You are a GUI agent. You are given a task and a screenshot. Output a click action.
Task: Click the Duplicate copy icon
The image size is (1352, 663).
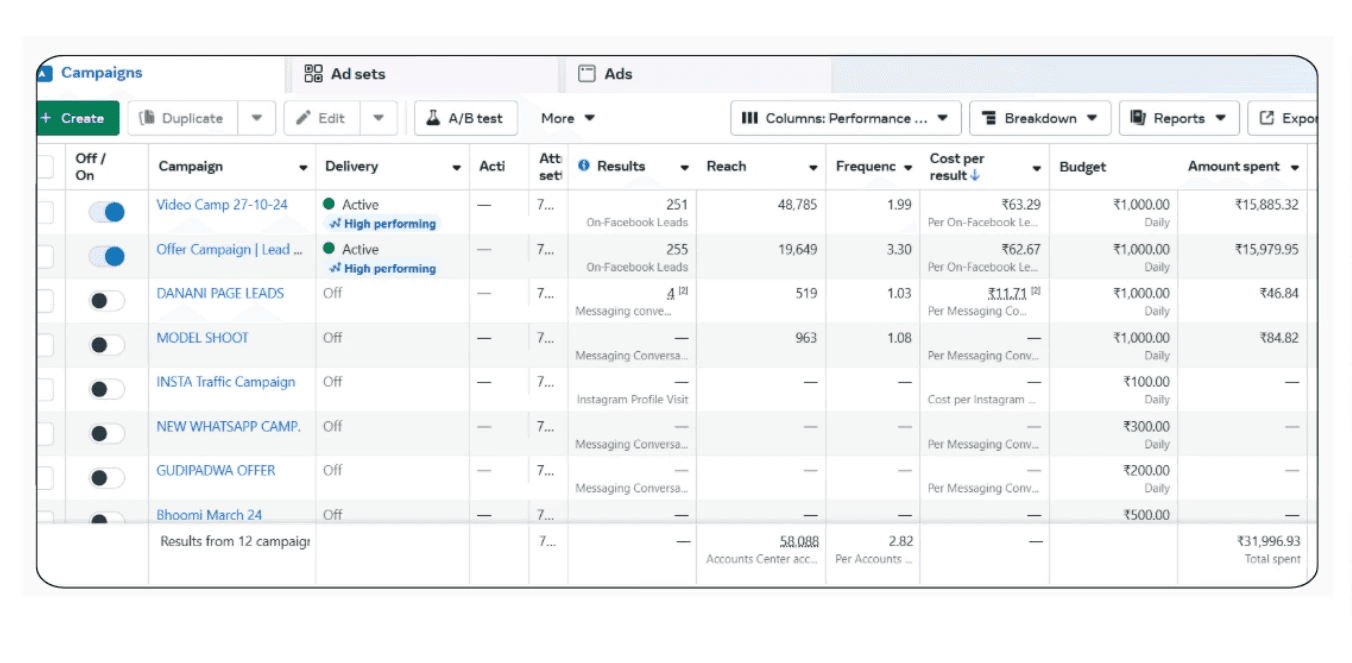147,118
